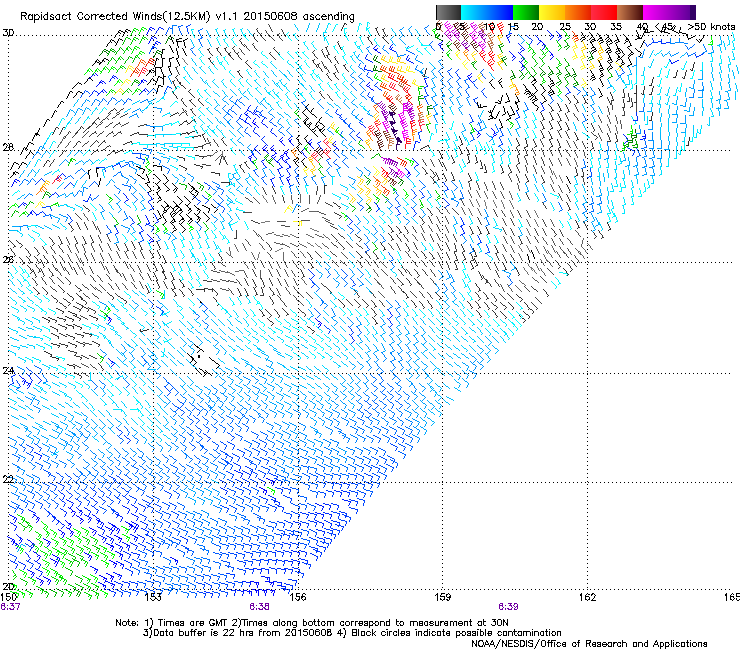
Task: Click the gray segment of the wind-speed color bar
Action: click(x=448, y=12)
